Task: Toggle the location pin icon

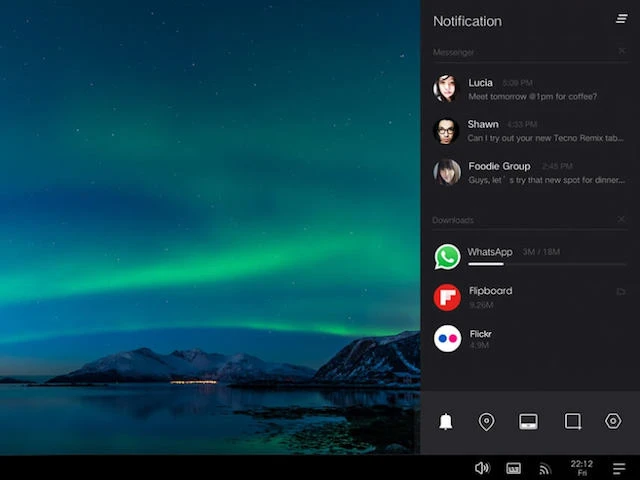Action: point(487,422)
